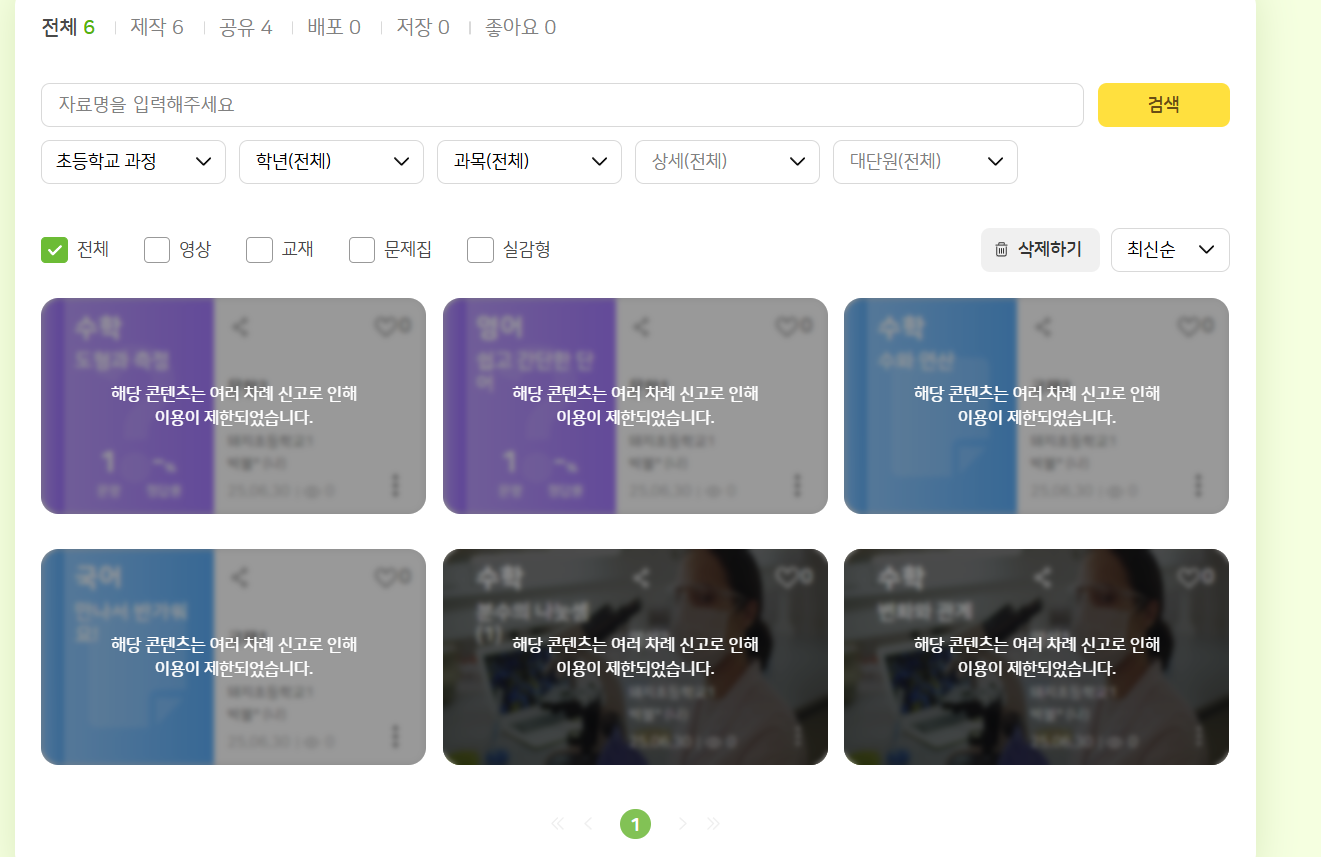The width and height of the screenshot is (1321, 857).
Task: Open three-dot menu on first 수학 card
Action: [395, 485]
